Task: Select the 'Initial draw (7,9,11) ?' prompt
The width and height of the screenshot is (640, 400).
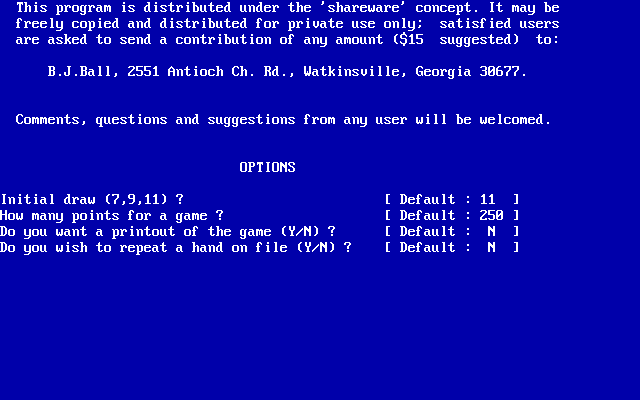Action: pos(92,199)
